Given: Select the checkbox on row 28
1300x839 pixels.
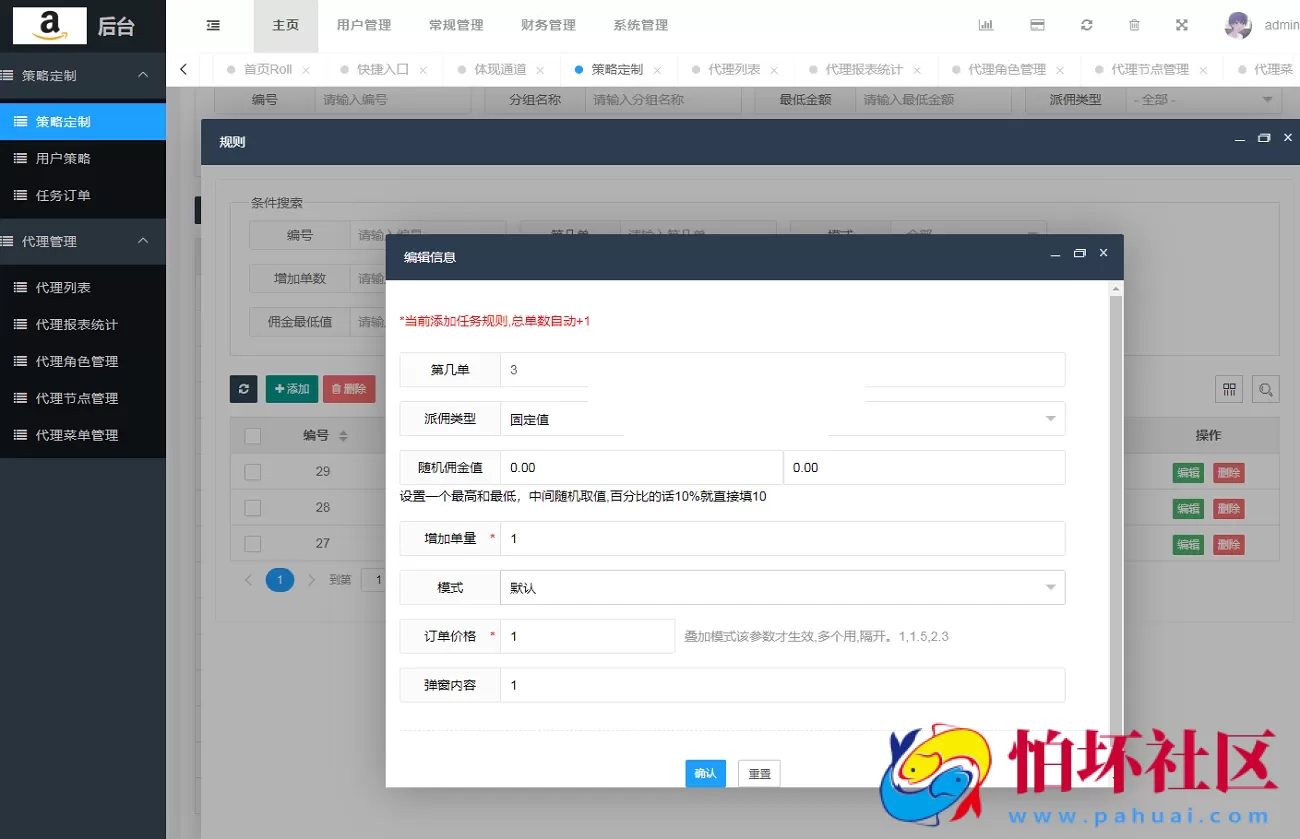Looking at the screenshot, I should tap(252, 507).
